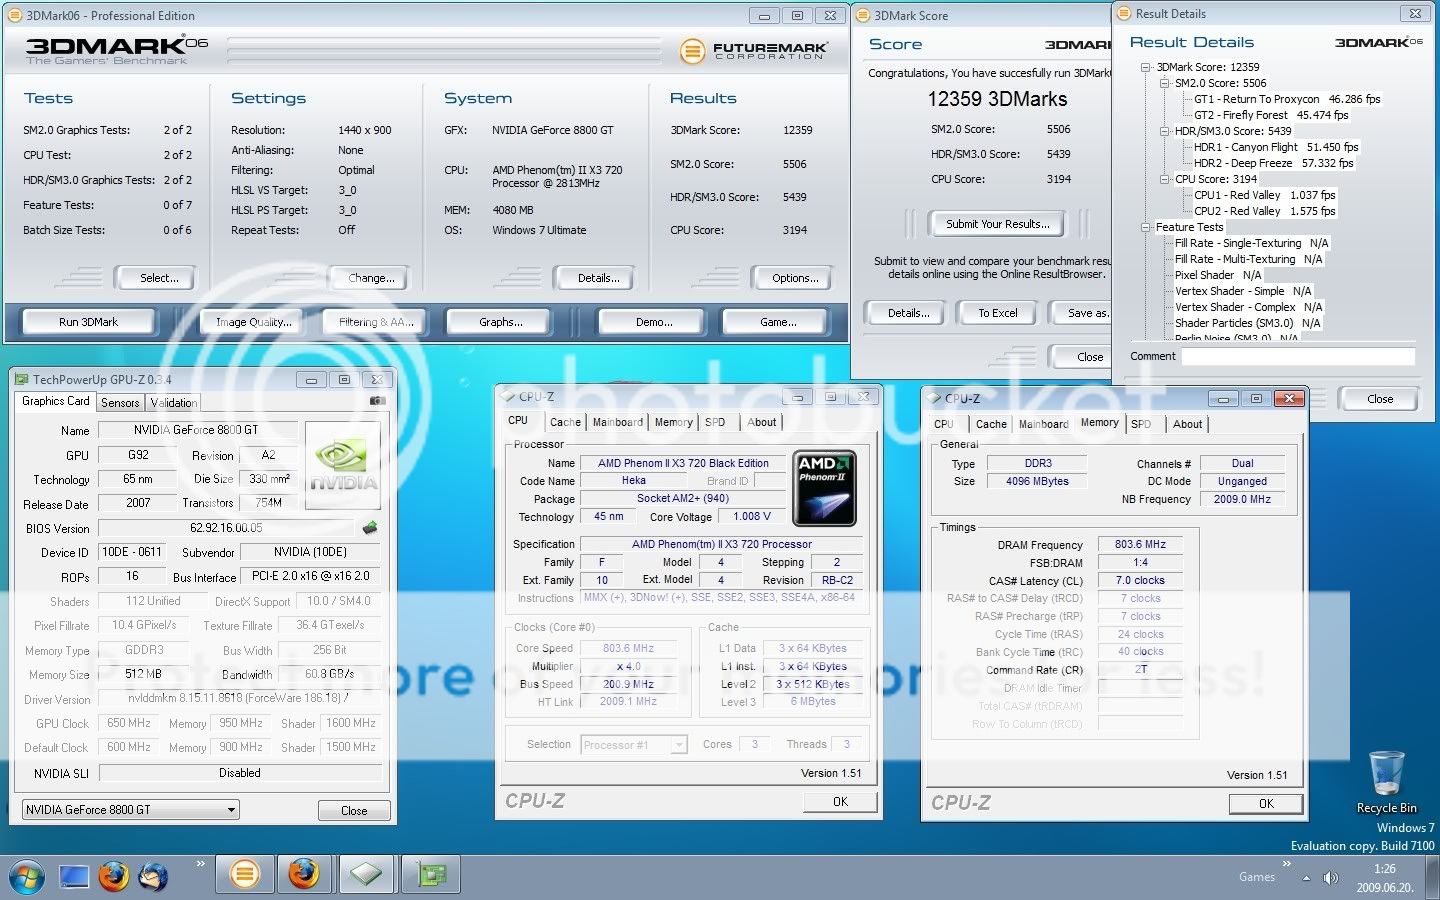Viewport: 1440px width, 900px height.
Task: Click the NVIDIA logo in GPU-Z
Action: point(342,466)
